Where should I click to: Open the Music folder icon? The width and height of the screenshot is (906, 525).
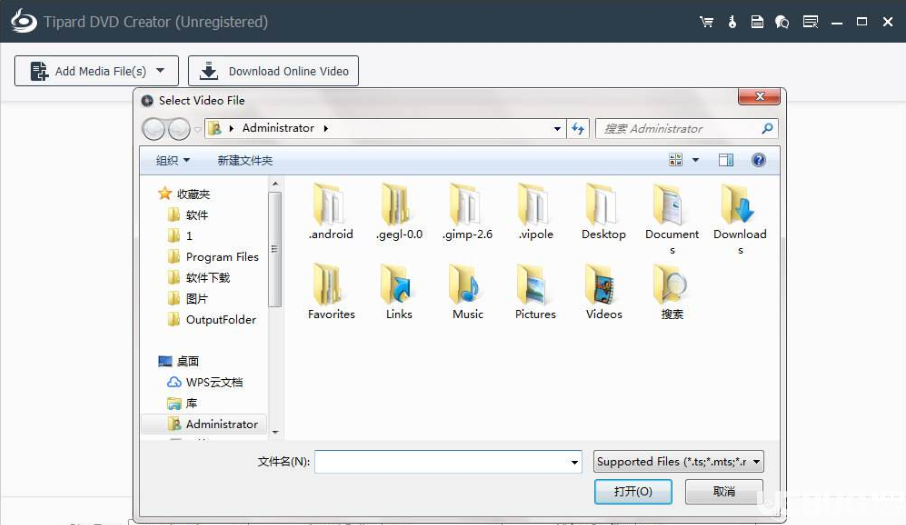pyautogui.click(x=466, y=285)
